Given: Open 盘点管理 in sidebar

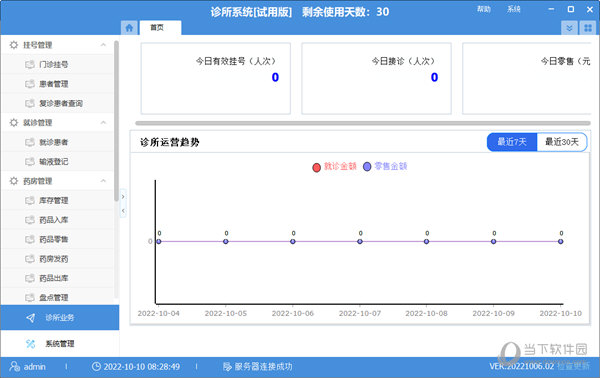Looking at the screenshot, I should (58, 297).
